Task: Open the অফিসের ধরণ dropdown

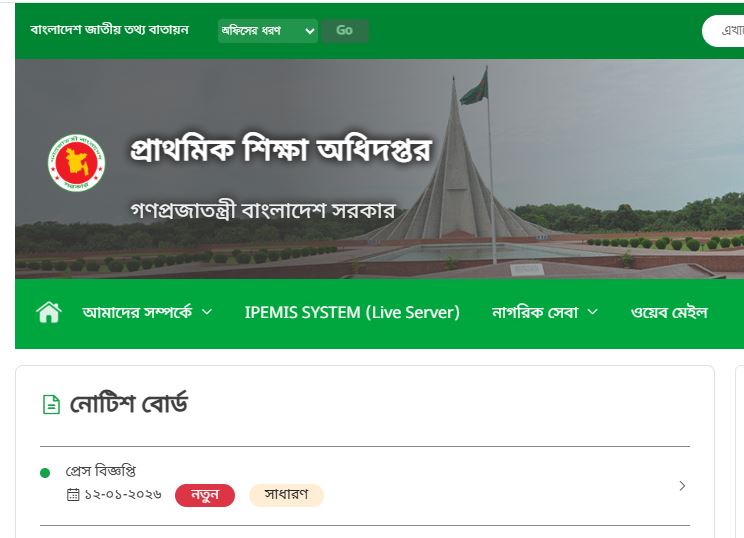Action: click(x=267, y=31)
